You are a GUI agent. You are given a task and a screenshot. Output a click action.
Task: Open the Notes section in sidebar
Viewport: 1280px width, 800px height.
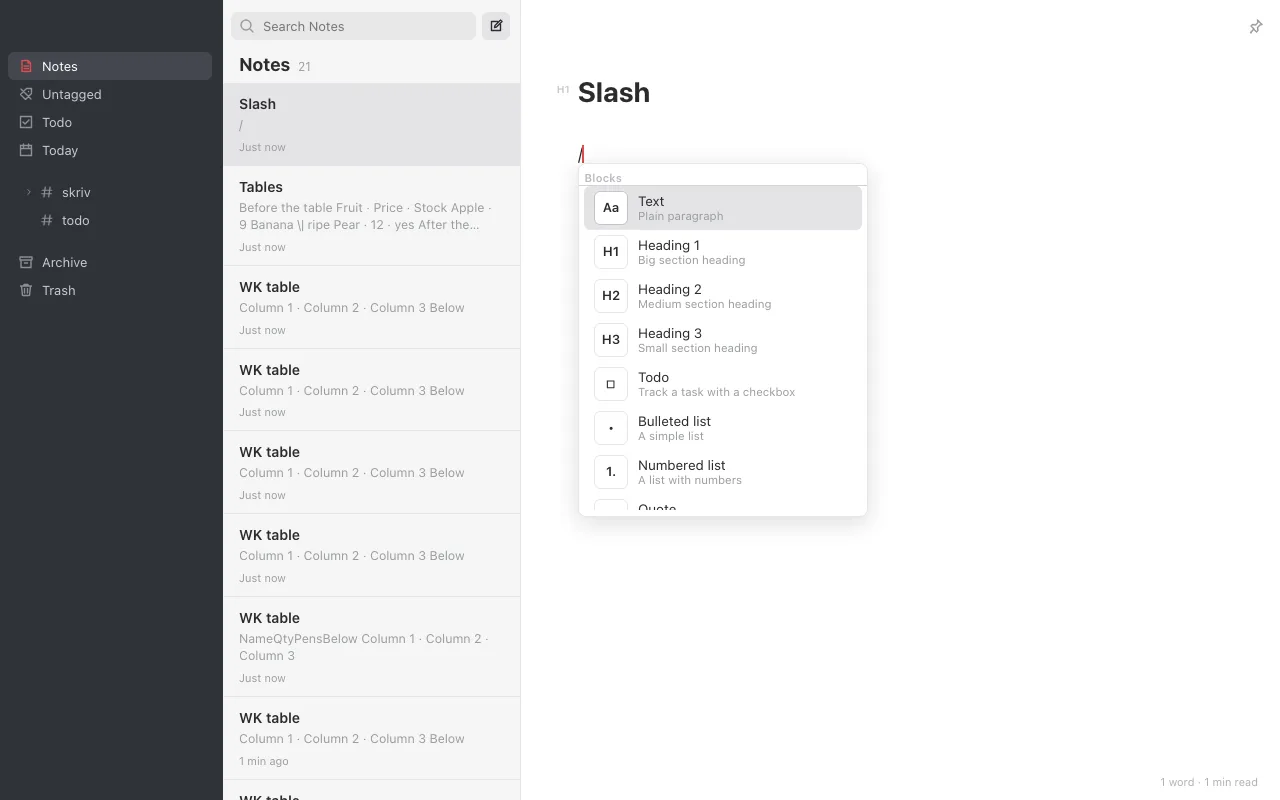click(110, 66)
